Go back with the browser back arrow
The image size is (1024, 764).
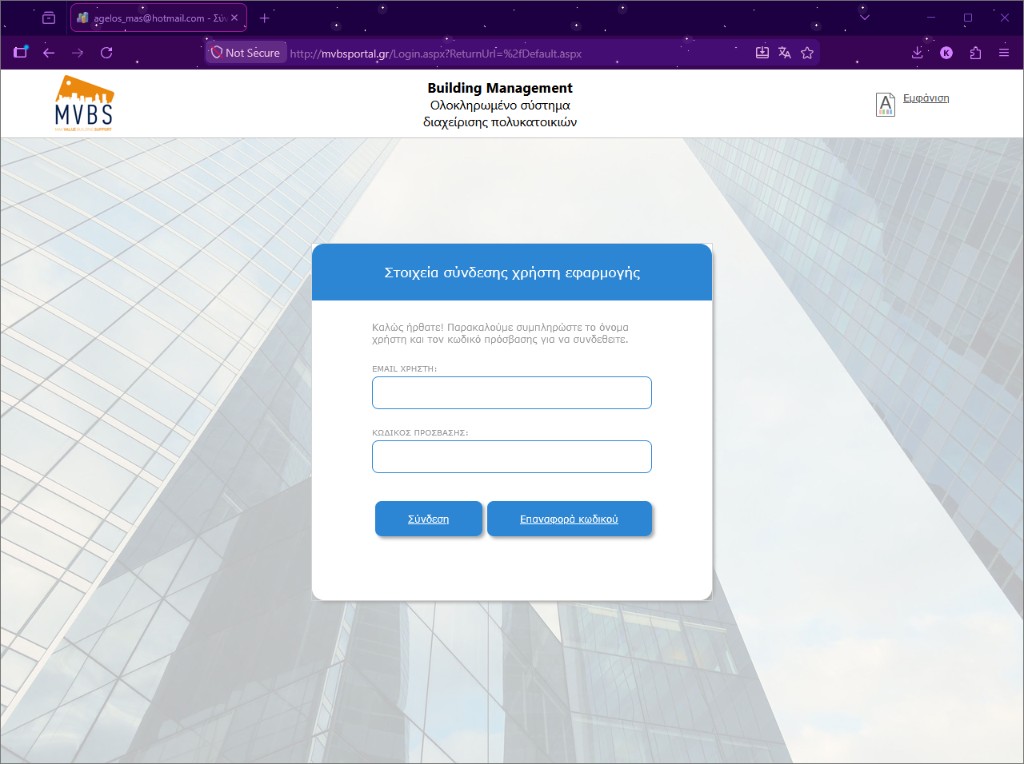[x=49, y=53]
